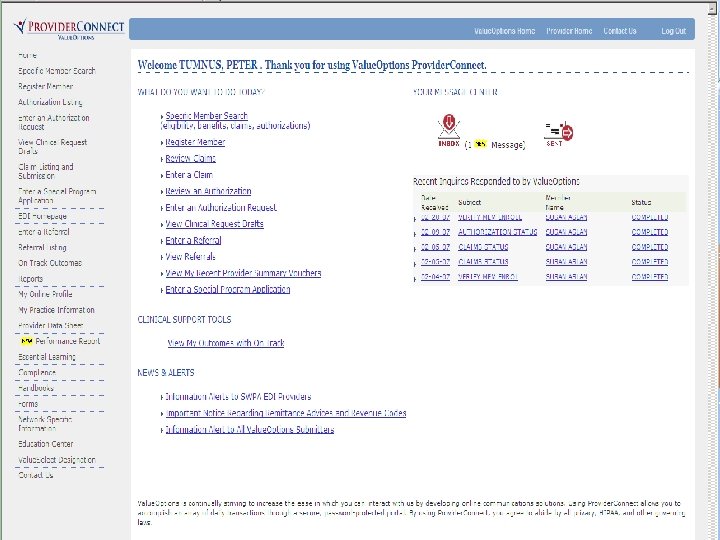
Task: Open View My Outcomes with On Track link
Action: point(226,343)
